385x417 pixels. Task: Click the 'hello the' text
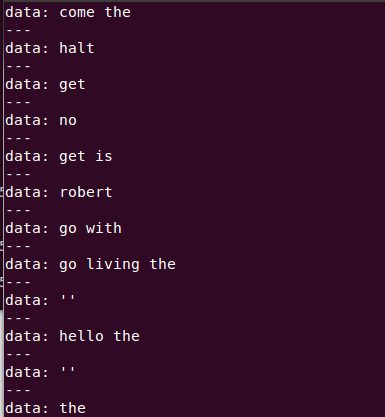99,336
